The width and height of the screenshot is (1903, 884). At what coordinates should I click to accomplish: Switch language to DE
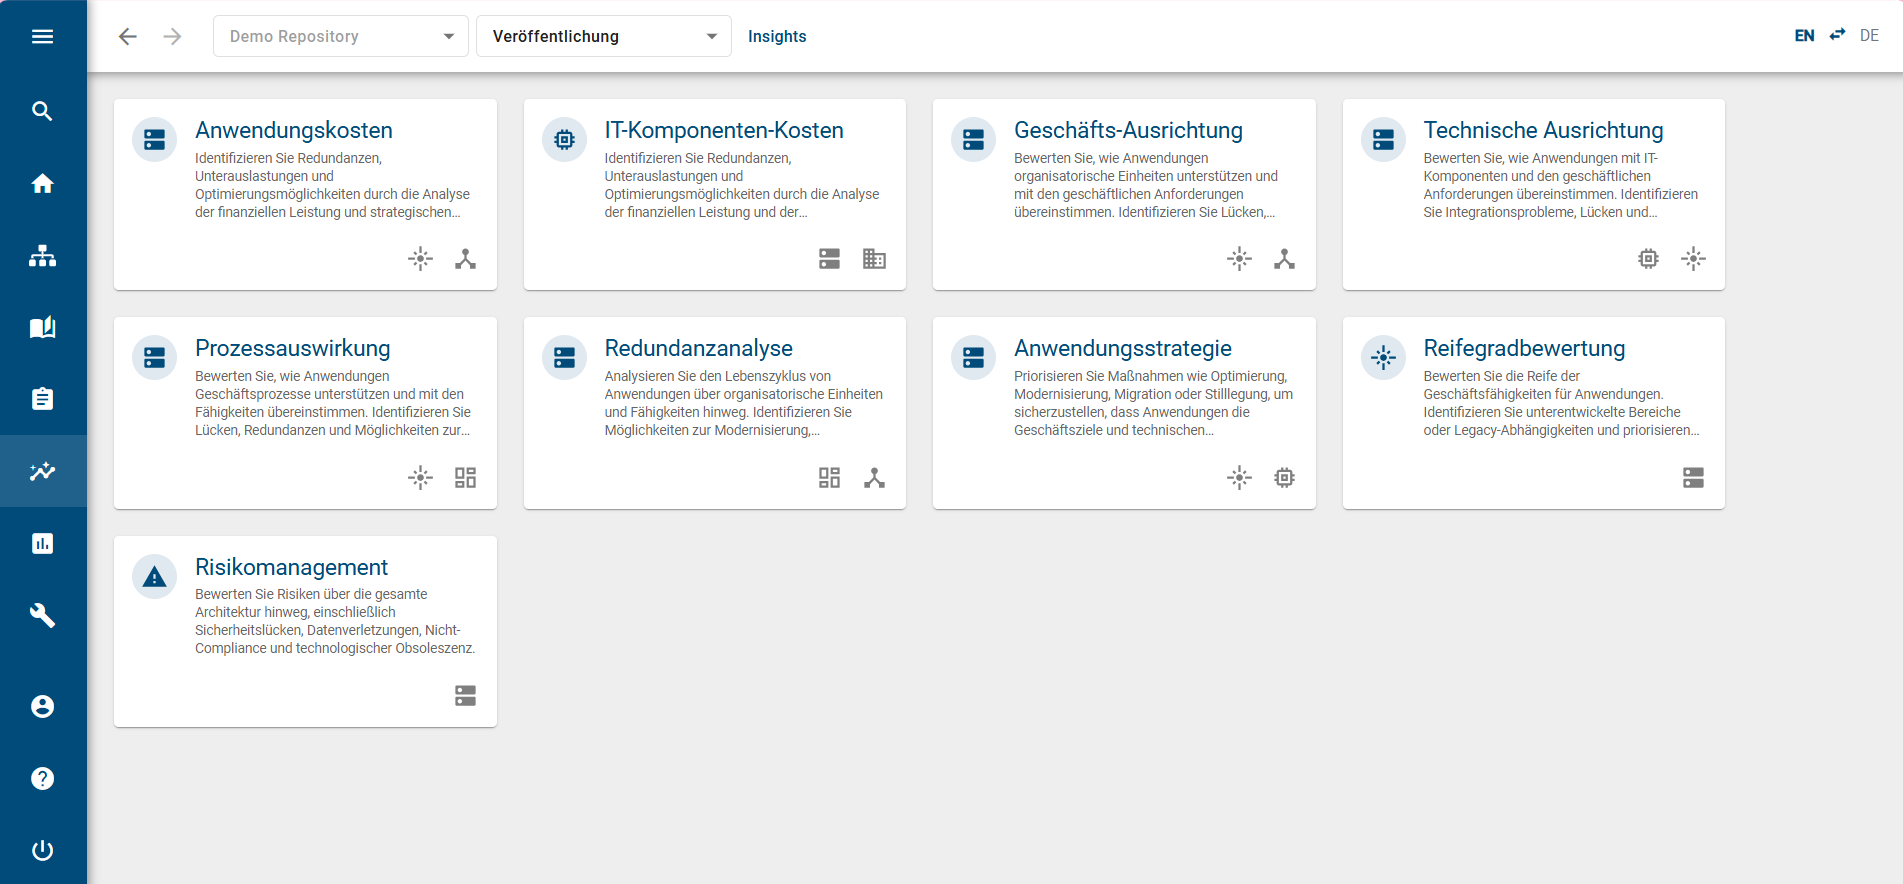1869,36
